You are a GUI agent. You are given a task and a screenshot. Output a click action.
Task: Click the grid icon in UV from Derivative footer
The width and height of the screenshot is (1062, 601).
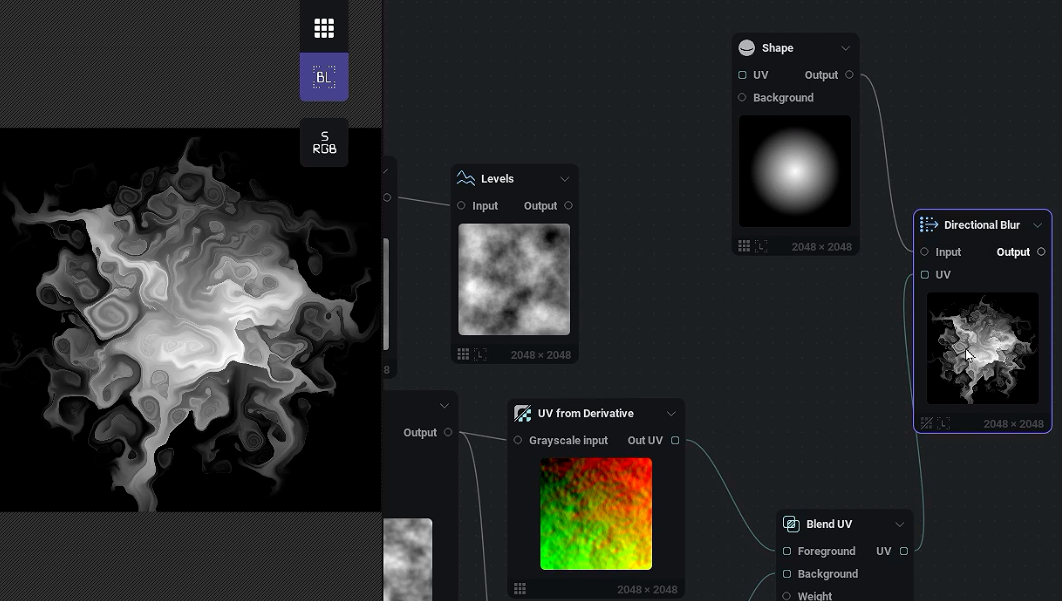click(x=519, y=589)
